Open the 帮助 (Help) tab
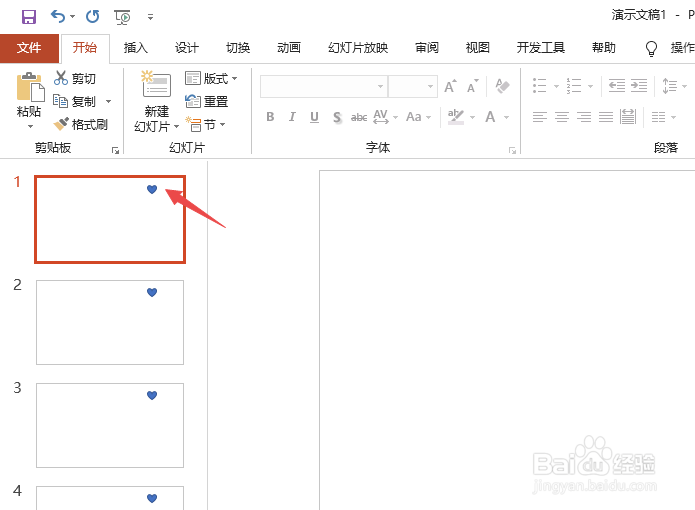Screen dimensions: 695x510 click(604, 48)
